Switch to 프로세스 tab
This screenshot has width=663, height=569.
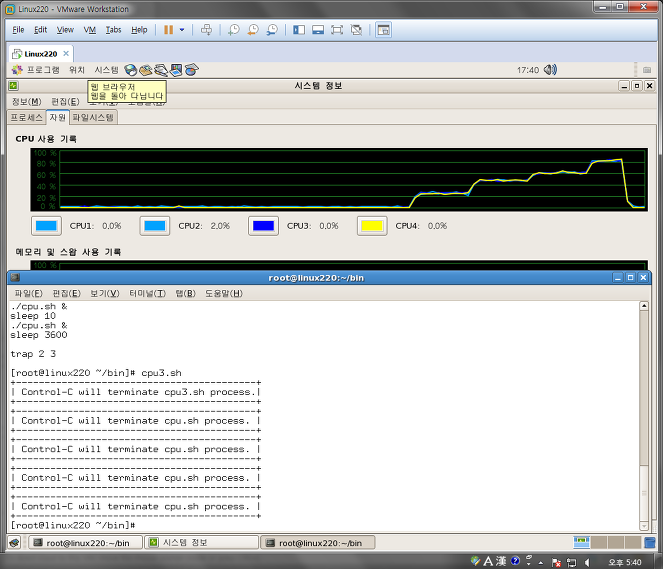[x=27, y=118]
